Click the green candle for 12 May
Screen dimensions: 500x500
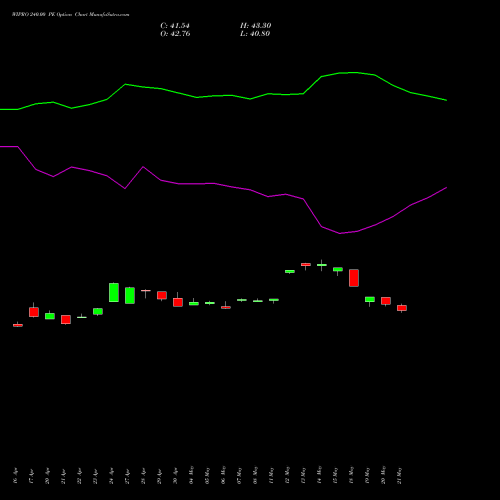290,271
